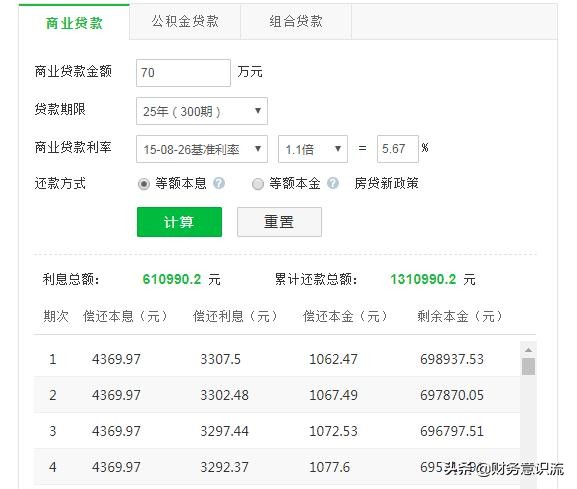Open the 1.1倍 rate multiplier dropdown
Image resolution: width=577 pixels, height=489 pixels.
[x=313, y=149]
